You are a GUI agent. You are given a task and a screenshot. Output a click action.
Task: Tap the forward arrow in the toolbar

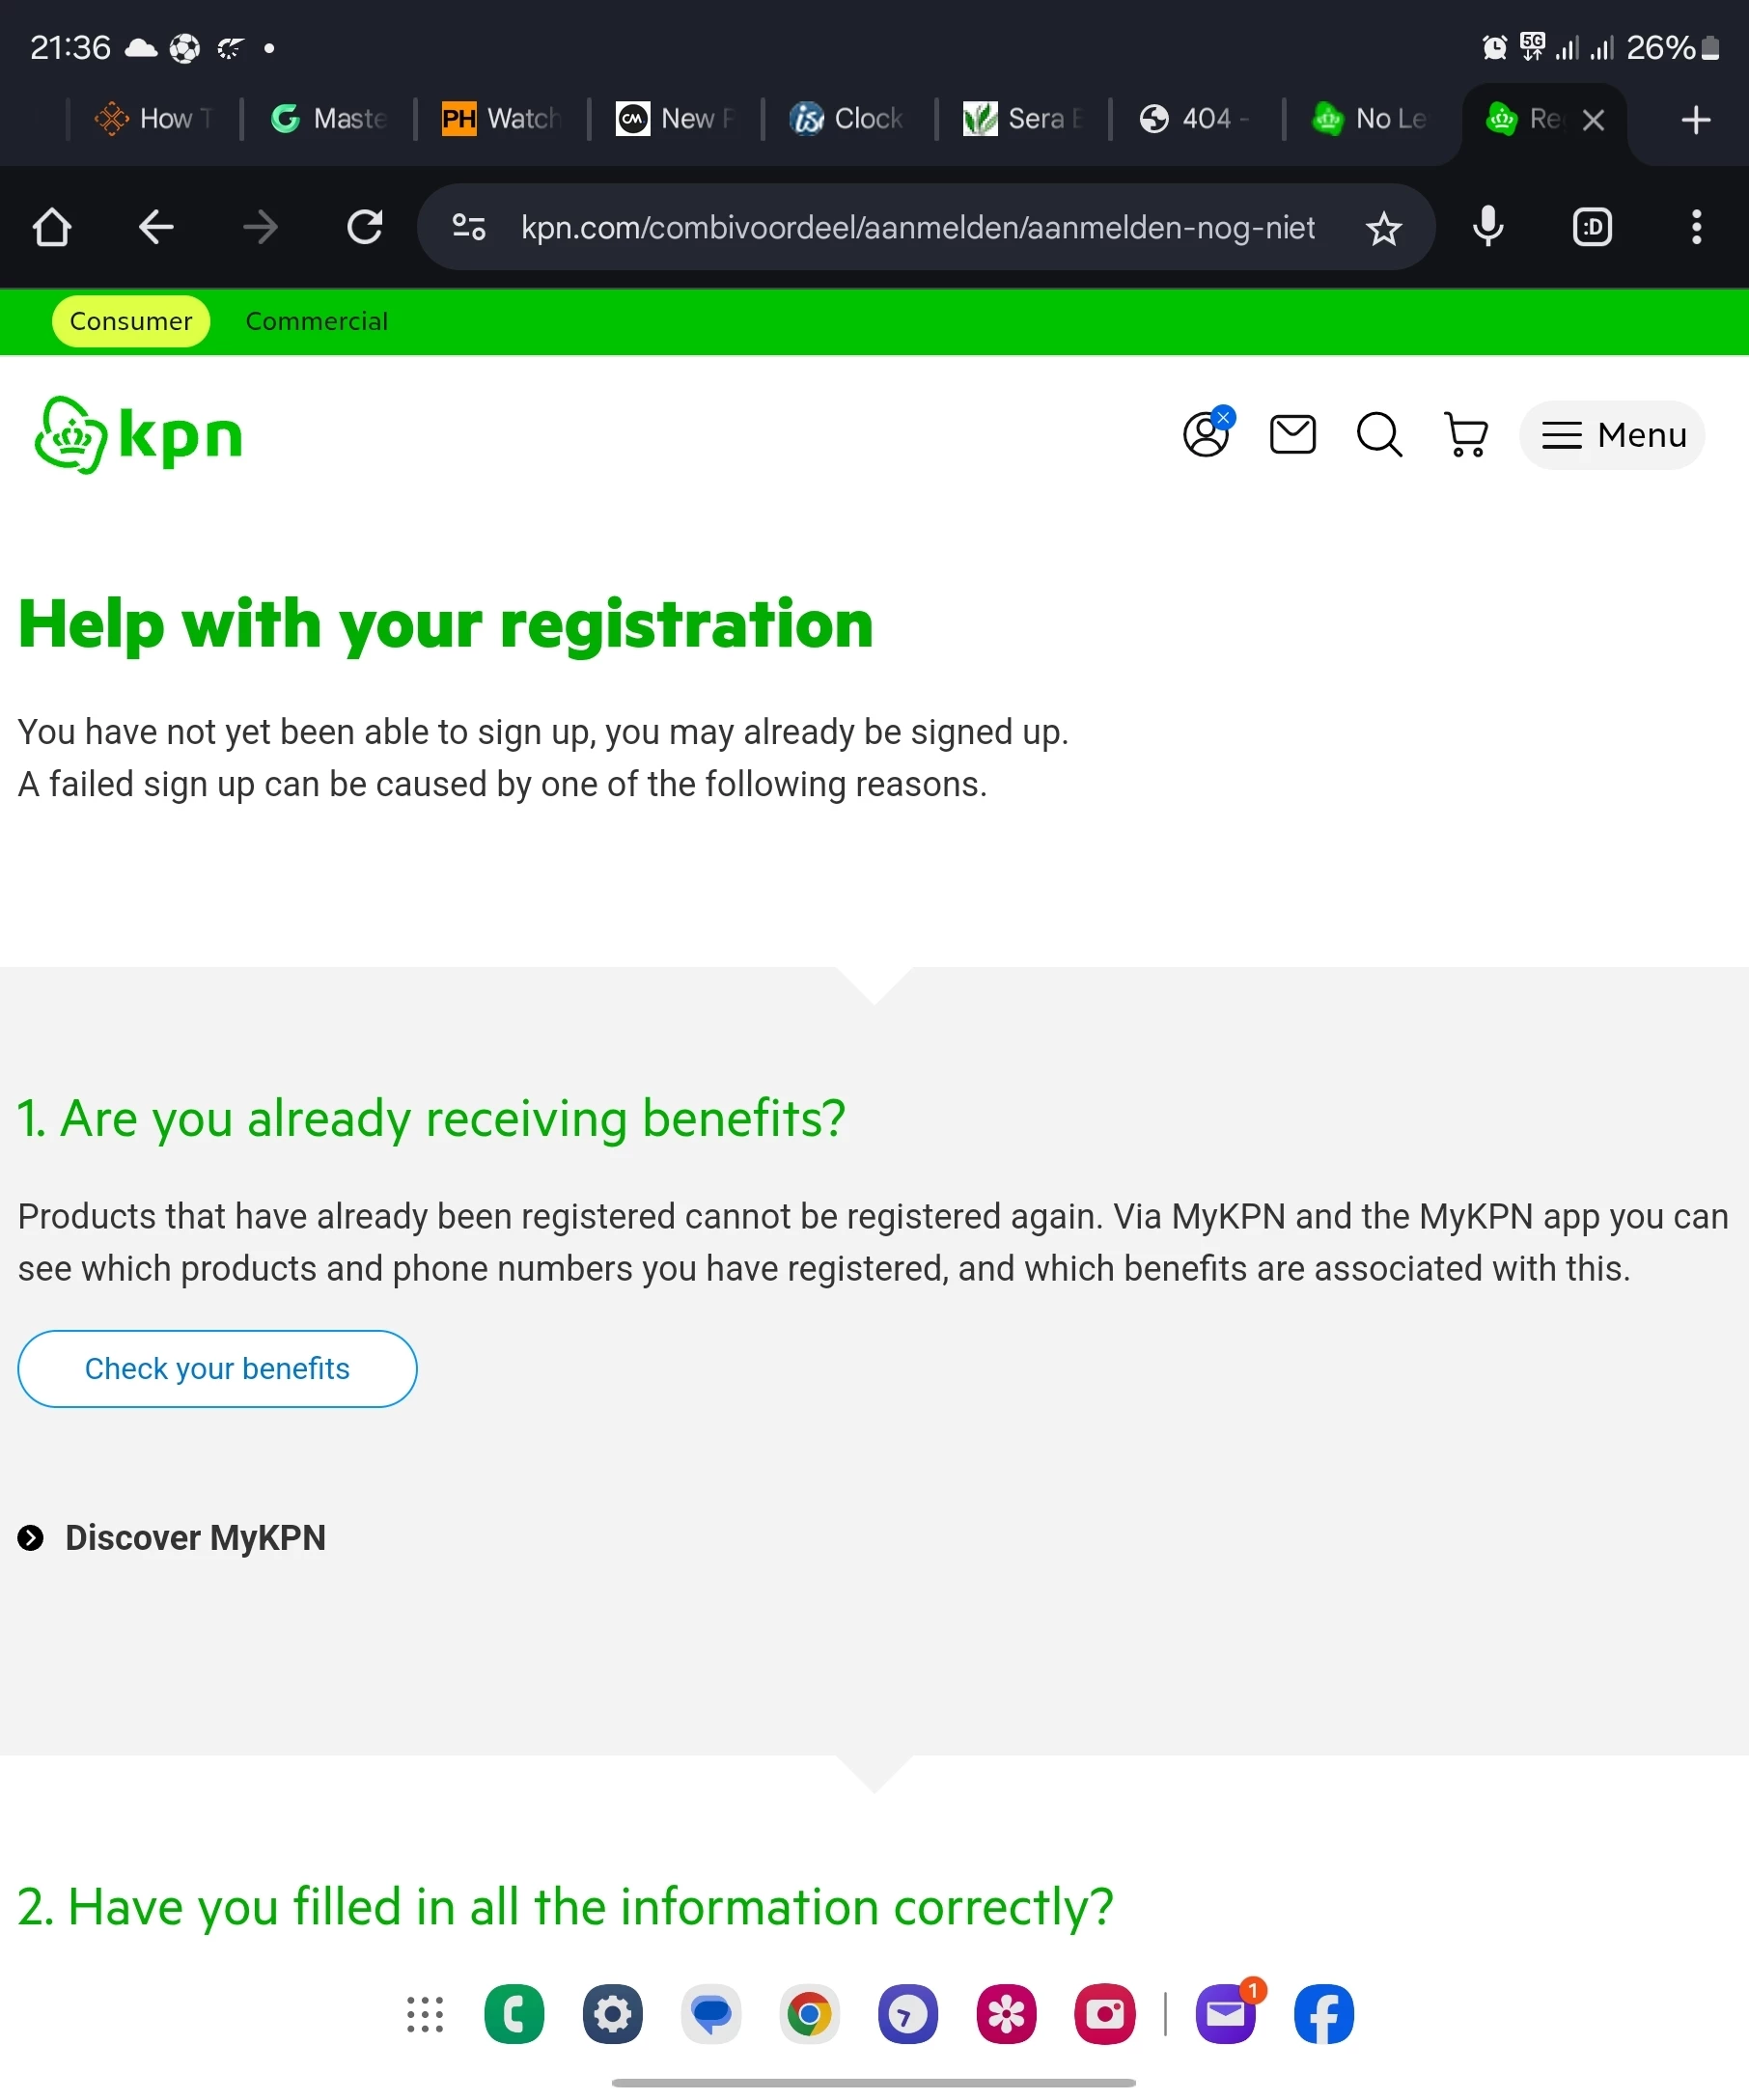click(x=260, y=227)
